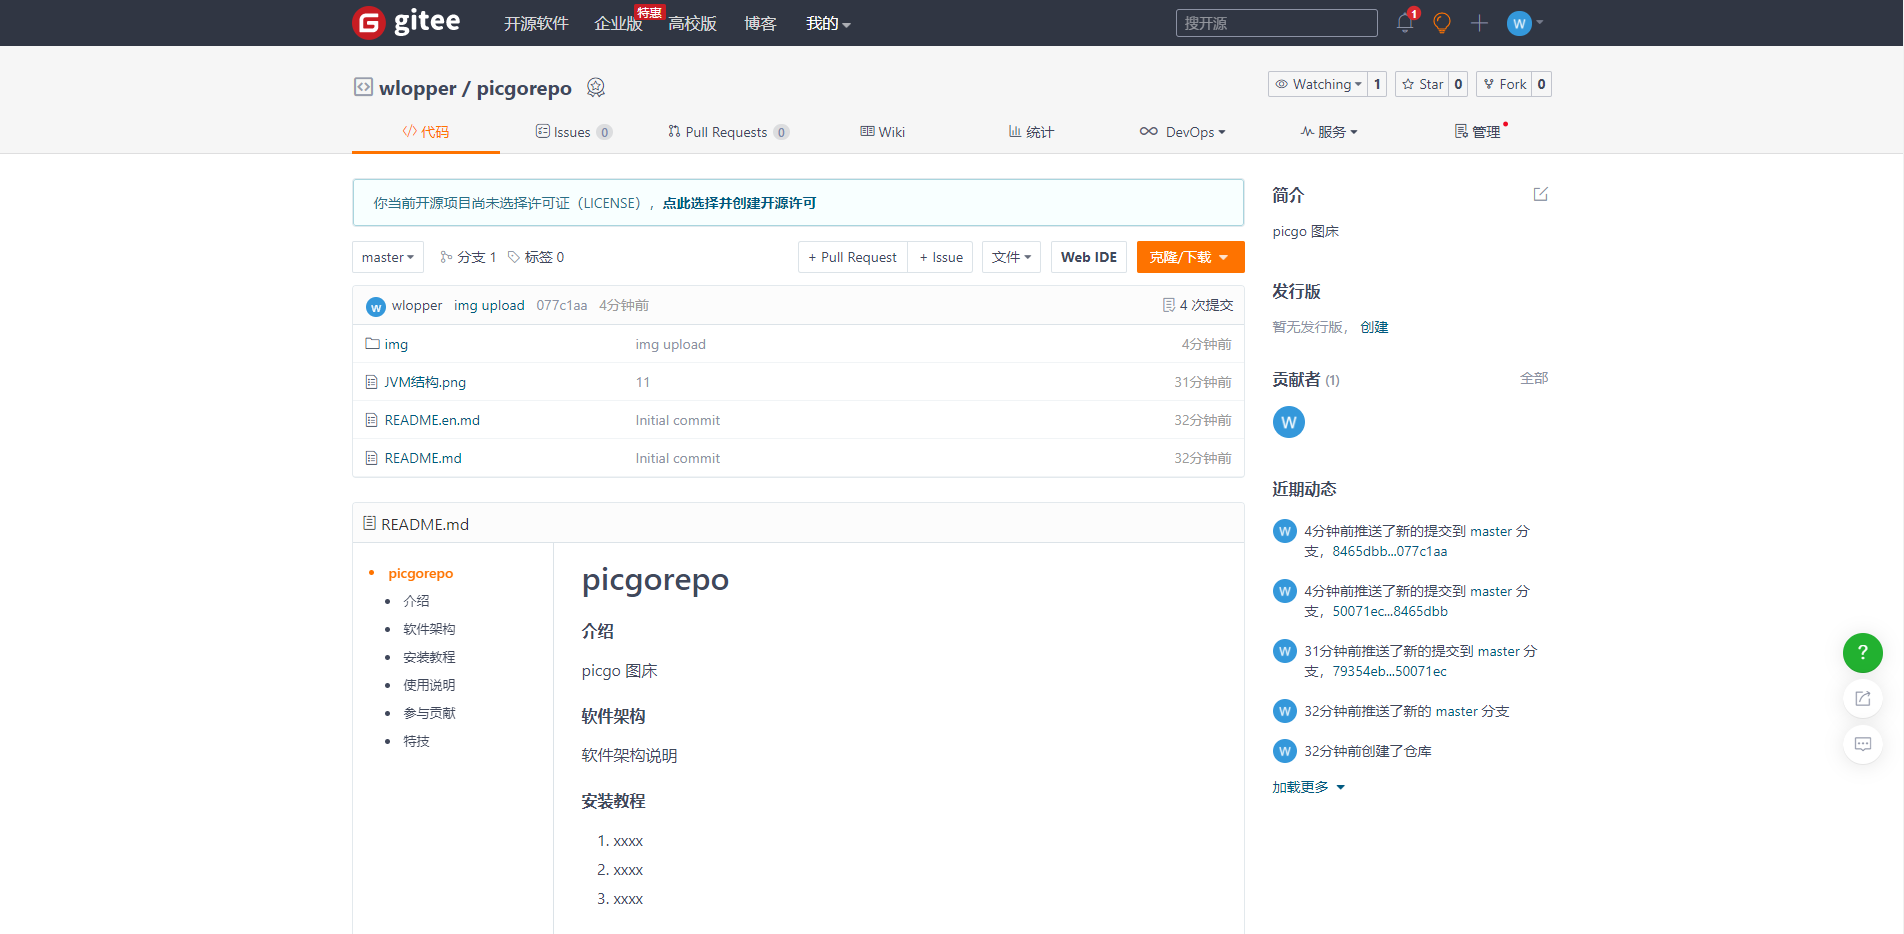1904x934 pixels.
Task: Click contributor avatar W
Action: click(x=1288, y=422)
